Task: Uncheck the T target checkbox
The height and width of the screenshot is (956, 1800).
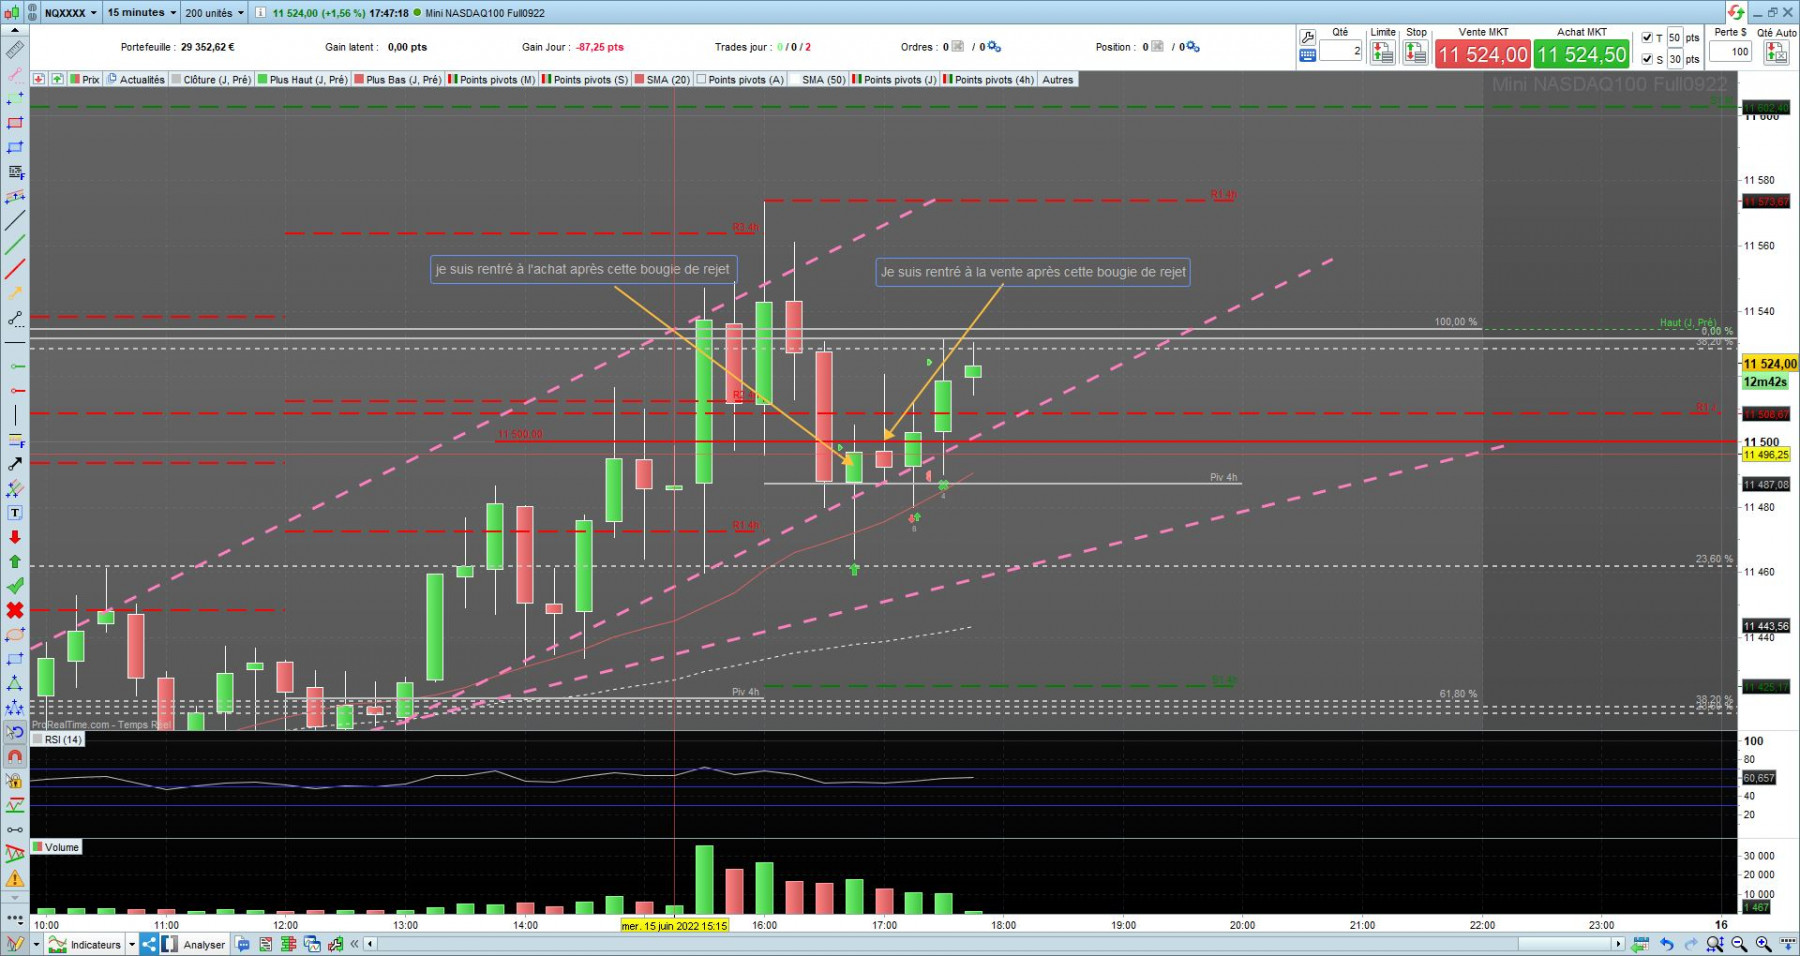Action: [x=1647, y=38]
